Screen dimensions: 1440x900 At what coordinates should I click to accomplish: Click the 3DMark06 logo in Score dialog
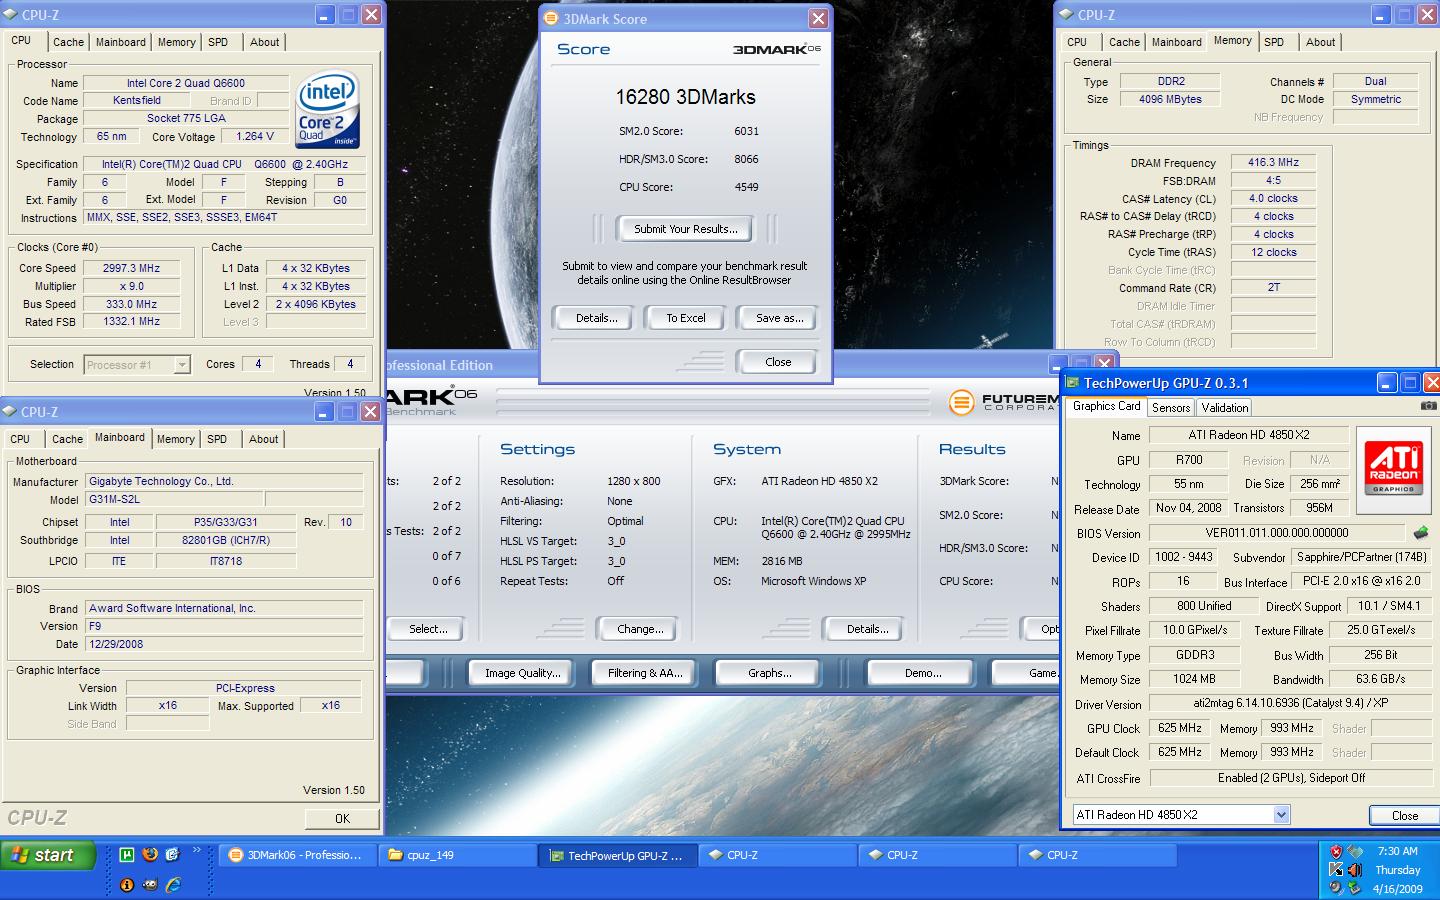[x=776, y=49]
